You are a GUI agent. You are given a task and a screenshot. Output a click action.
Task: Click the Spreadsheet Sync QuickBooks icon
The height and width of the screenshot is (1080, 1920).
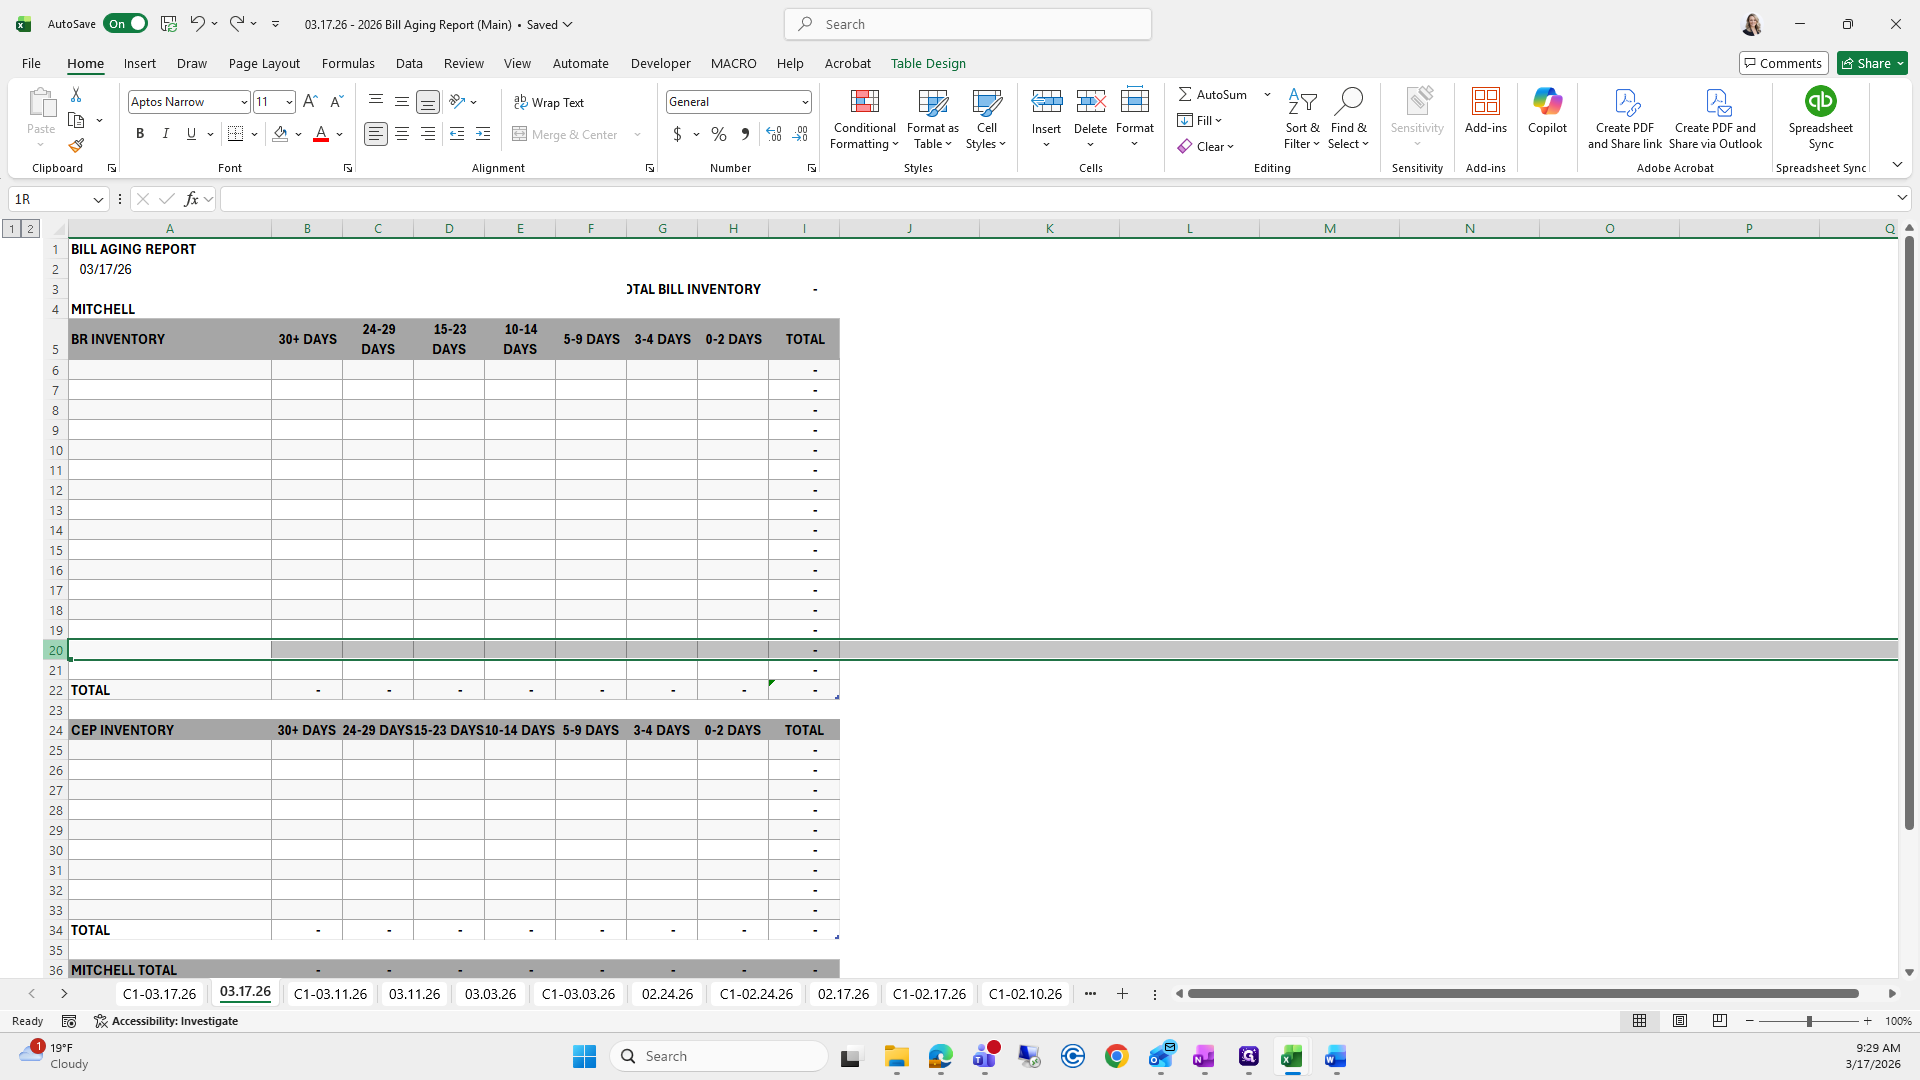(x=1820, y=102)
